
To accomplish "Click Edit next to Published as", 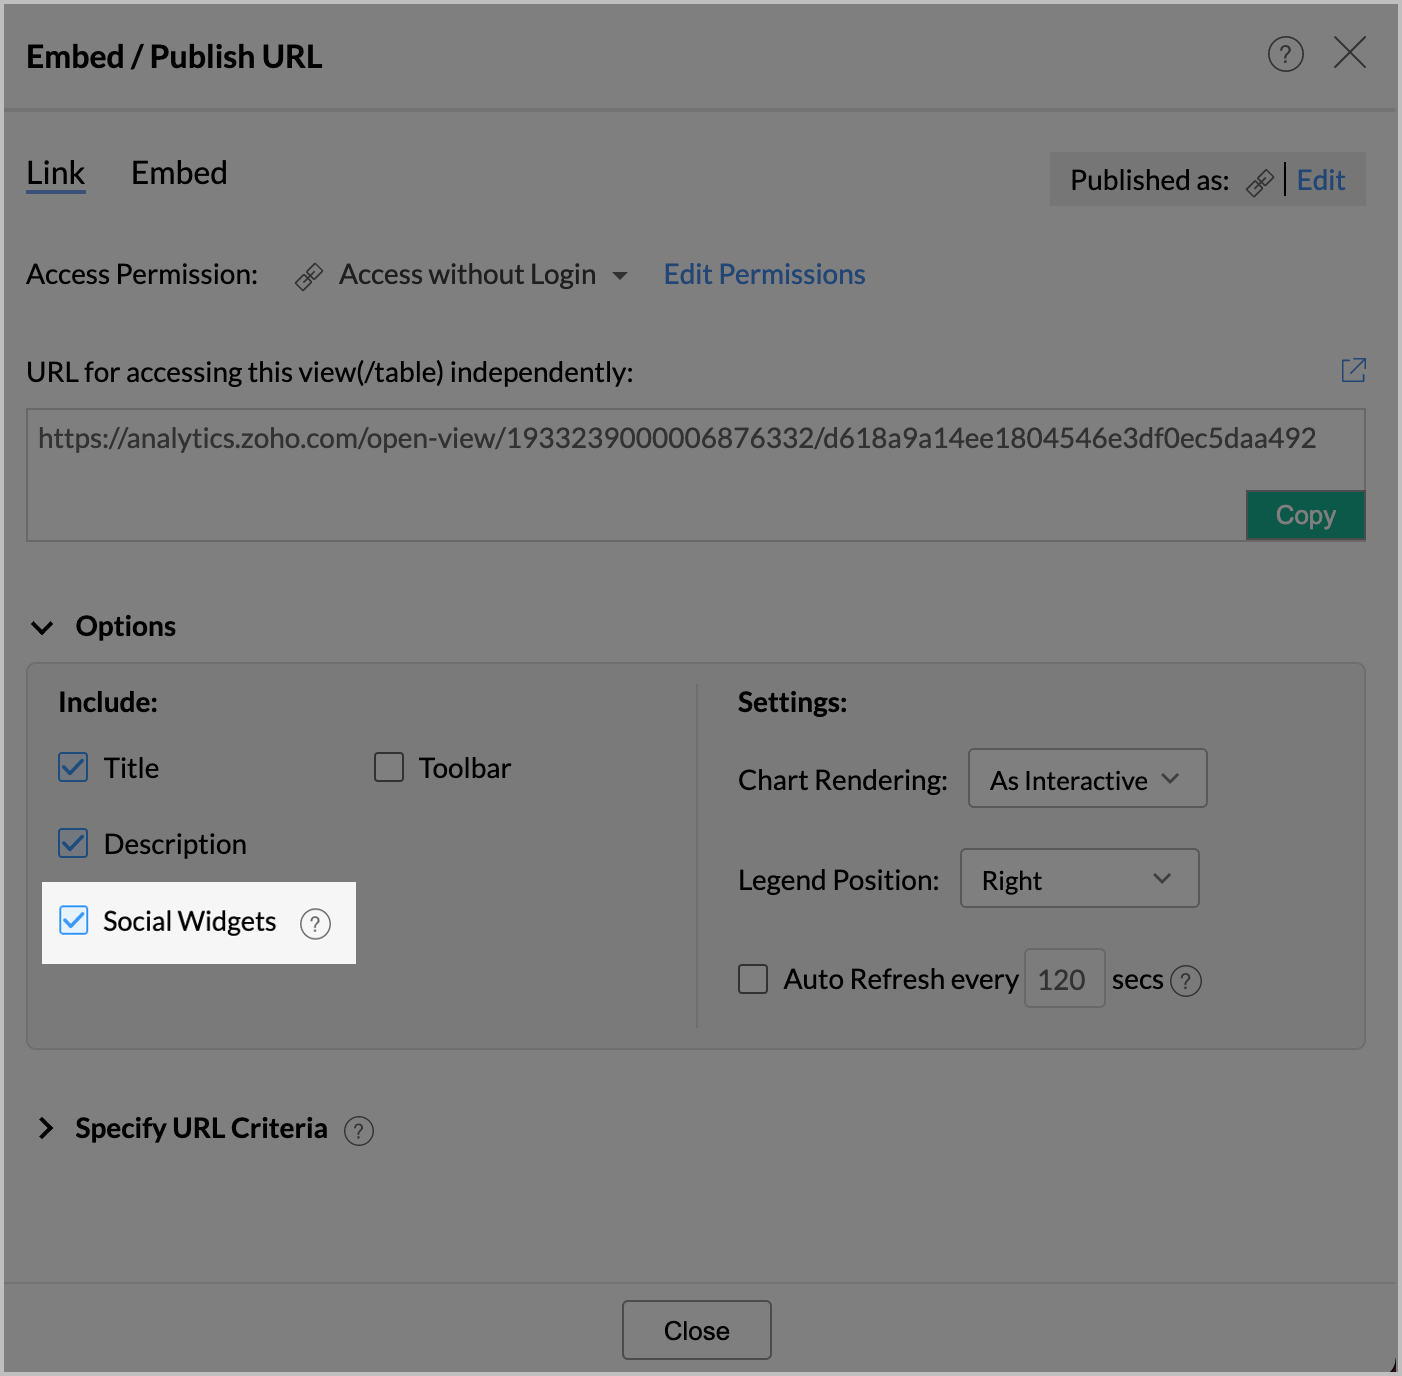I will 1320,180.
